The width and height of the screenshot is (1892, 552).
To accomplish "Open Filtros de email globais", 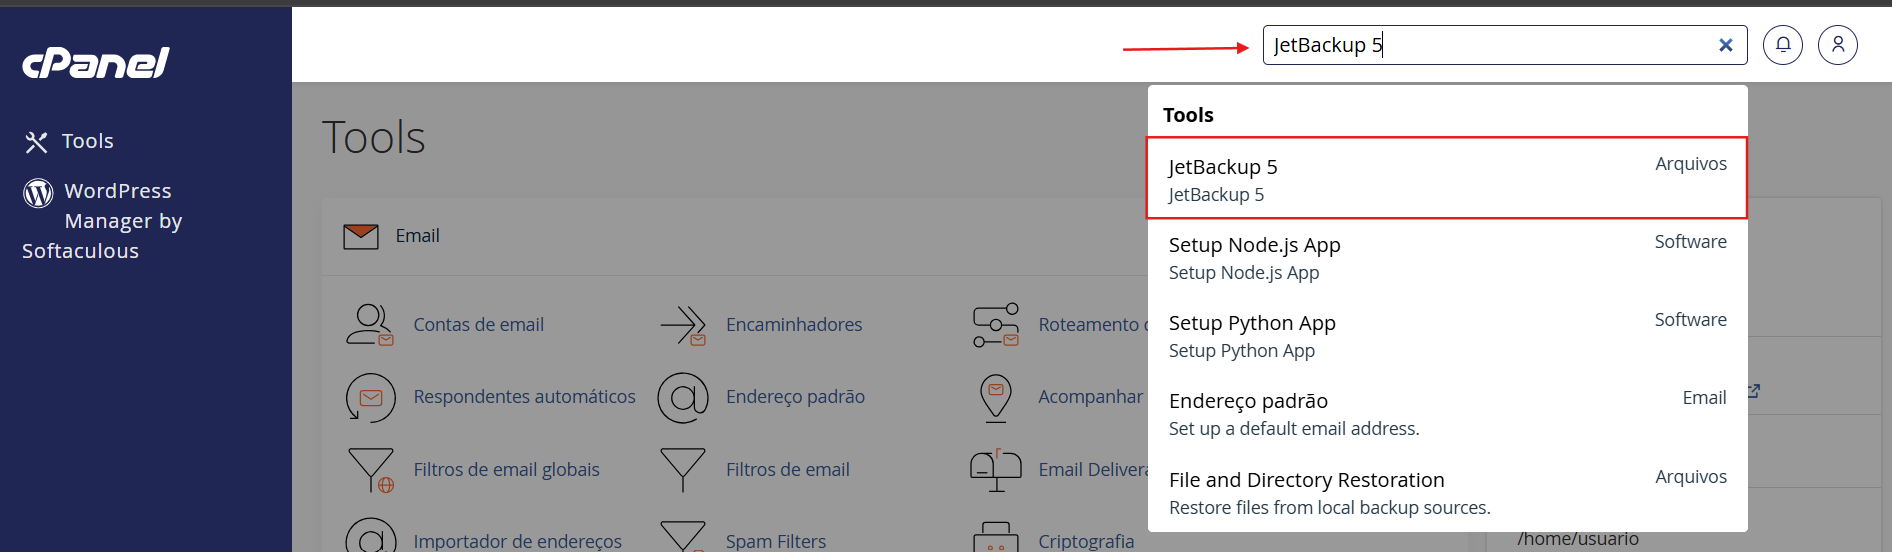I will [506, 470].
